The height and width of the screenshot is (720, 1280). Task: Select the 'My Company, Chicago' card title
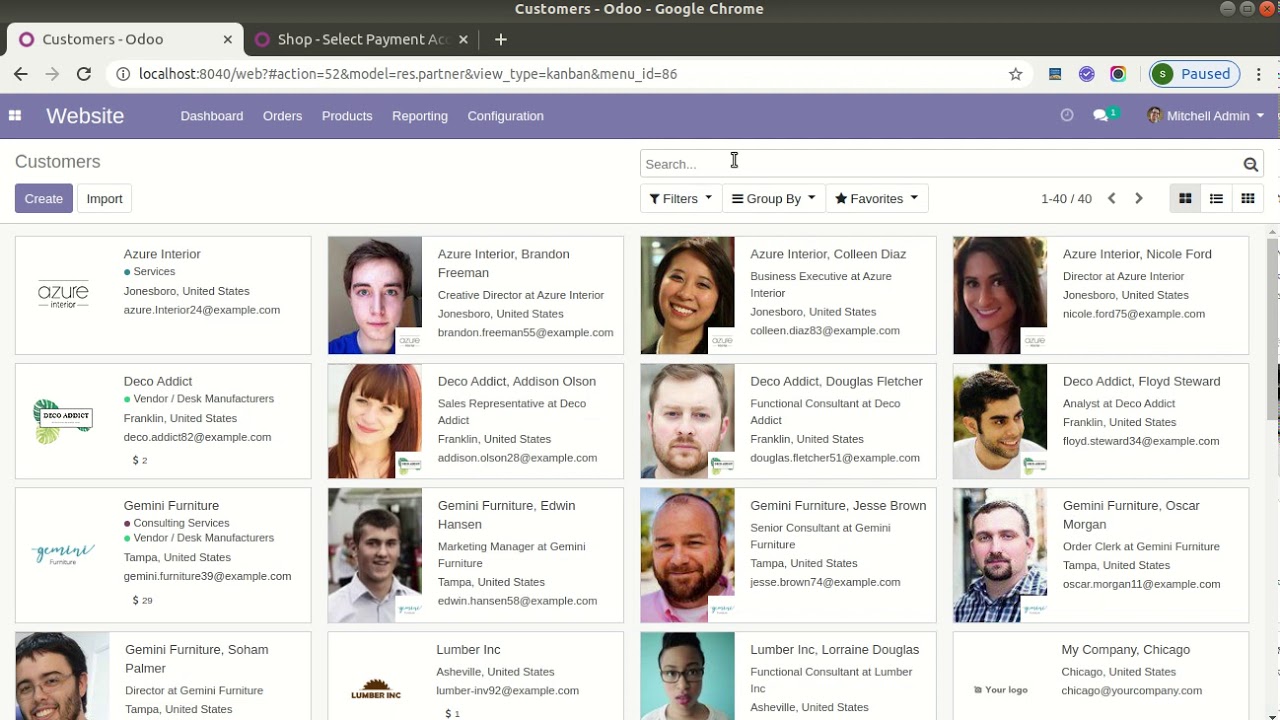(x=1125, y=650)
